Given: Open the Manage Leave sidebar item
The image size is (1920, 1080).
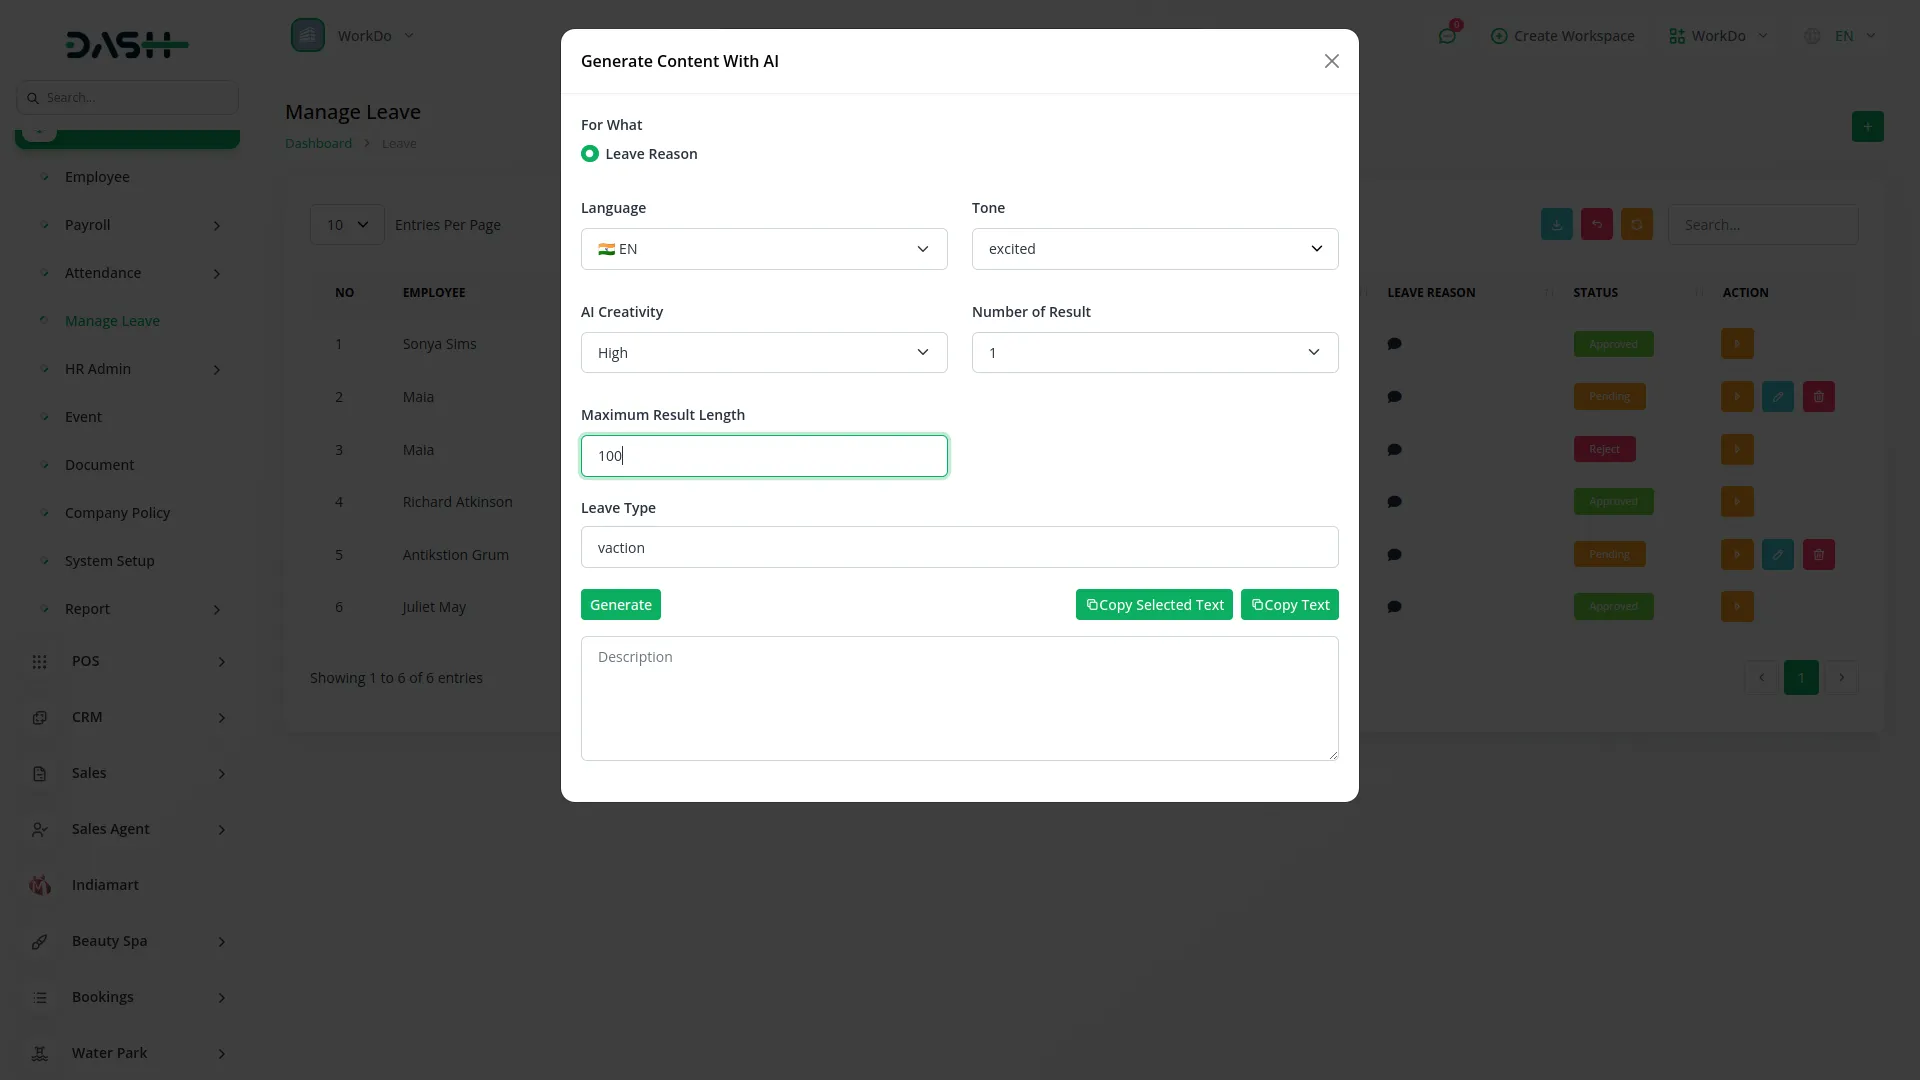Looking at the screenshot, I should pyautogui.click(x=112, y=320).
